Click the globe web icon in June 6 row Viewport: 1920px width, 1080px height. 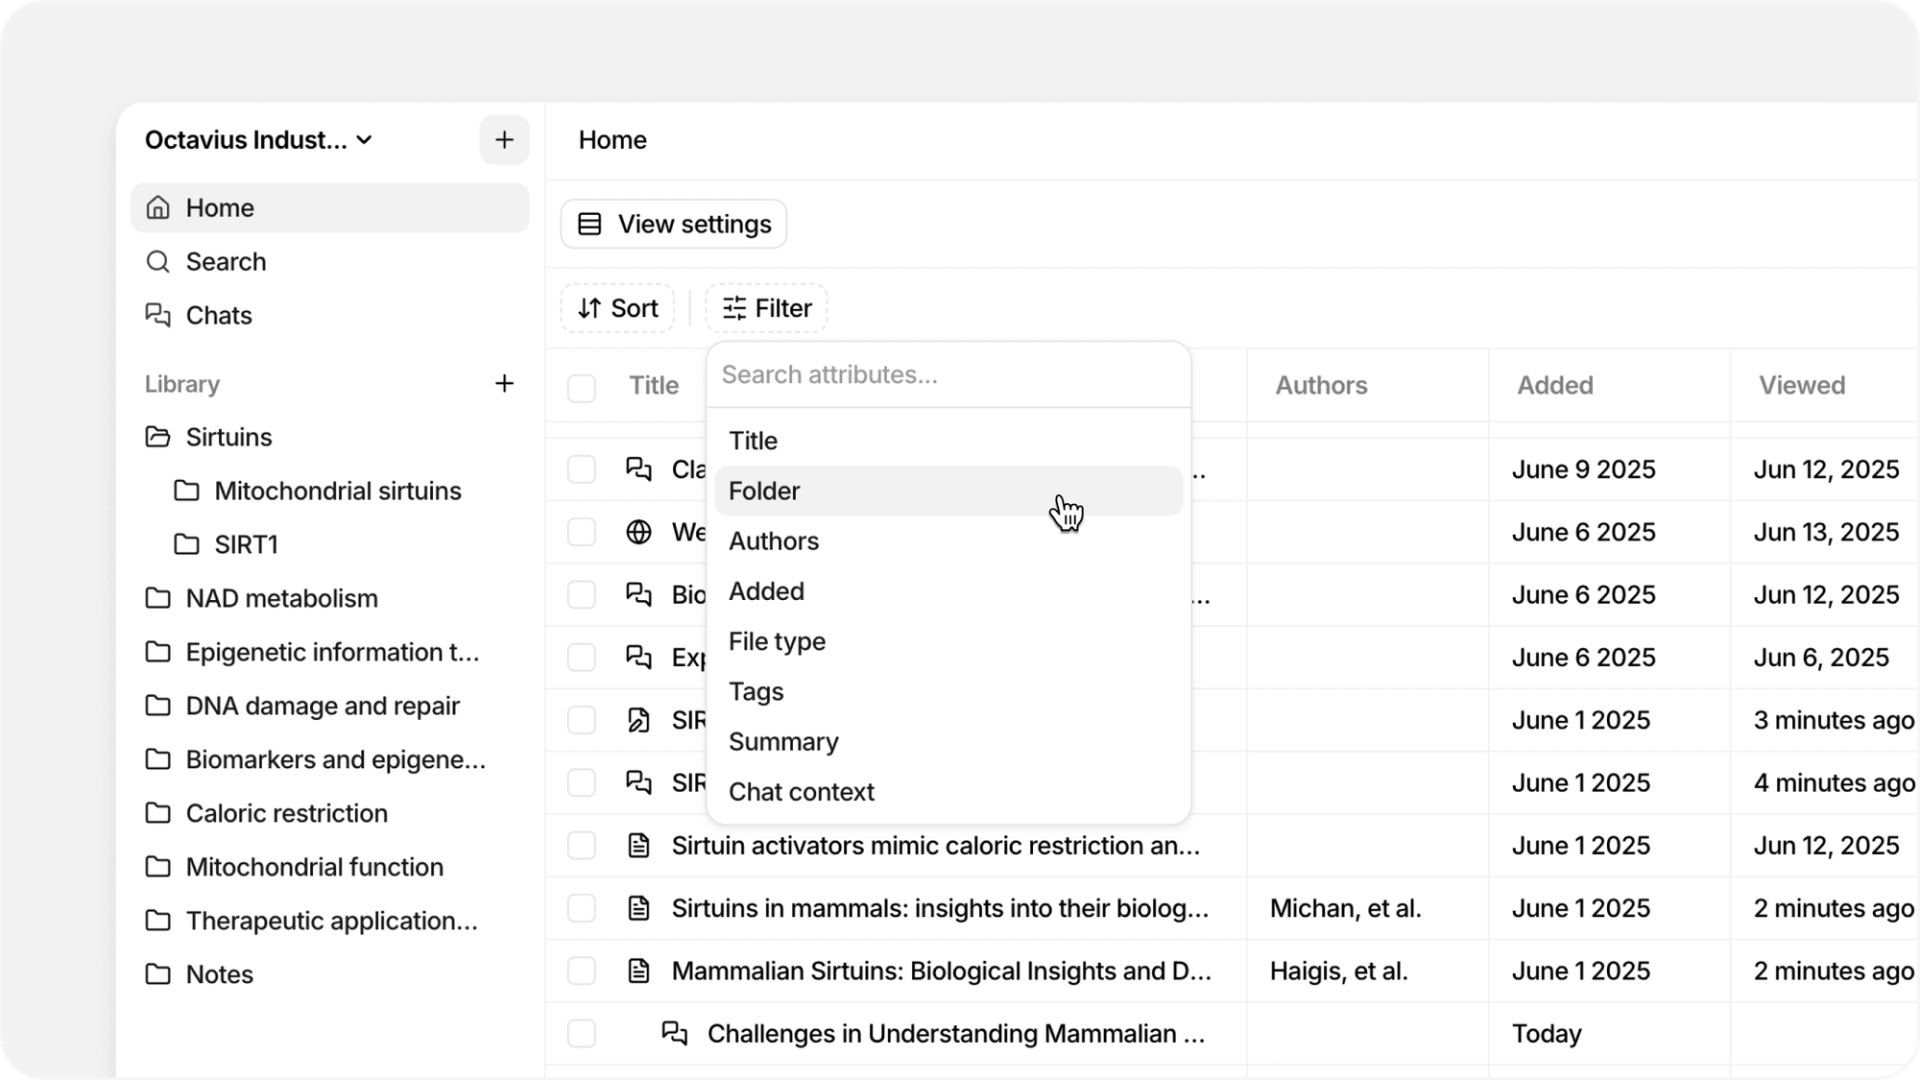(639, 532)
